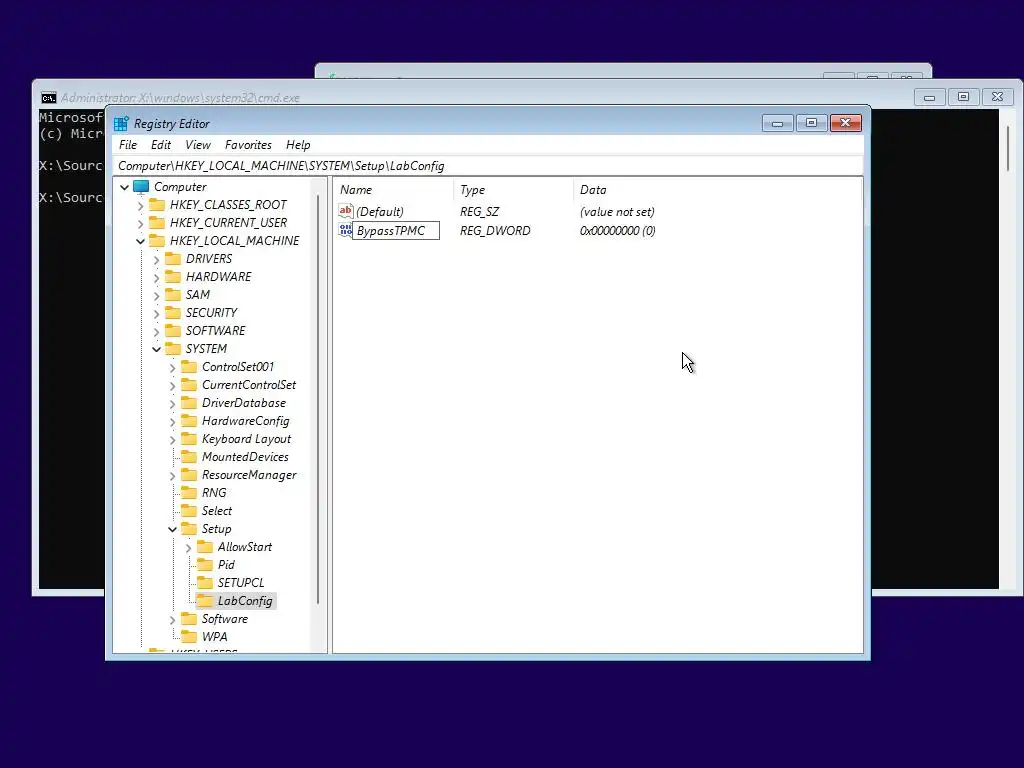Collapse the SYSTEM key chevron

(x=157, y=349)
